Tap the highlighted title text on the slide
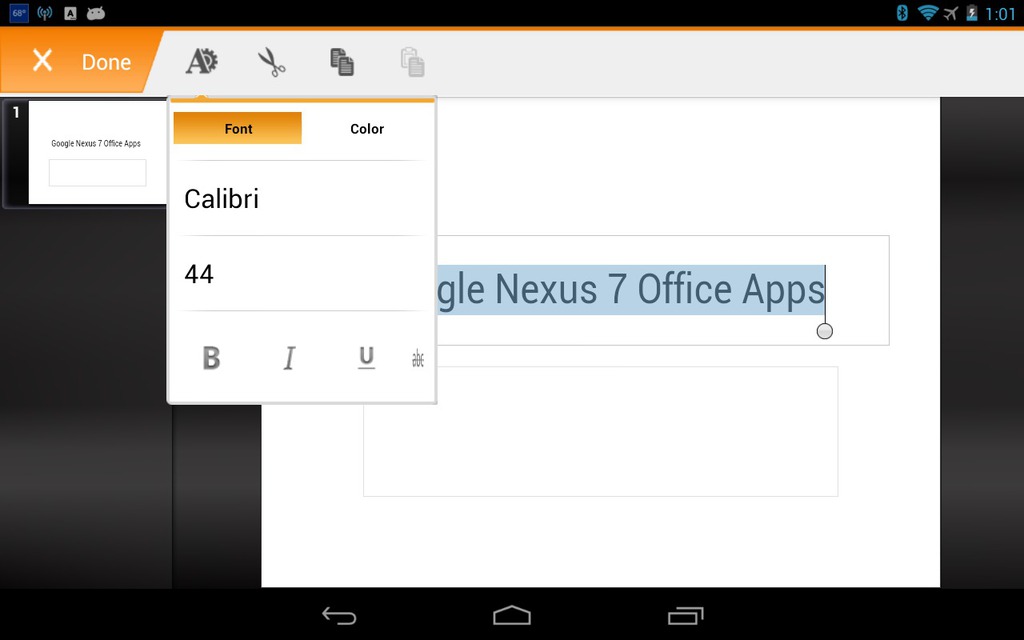This screenshot has height=640, width=1024. 631,289
